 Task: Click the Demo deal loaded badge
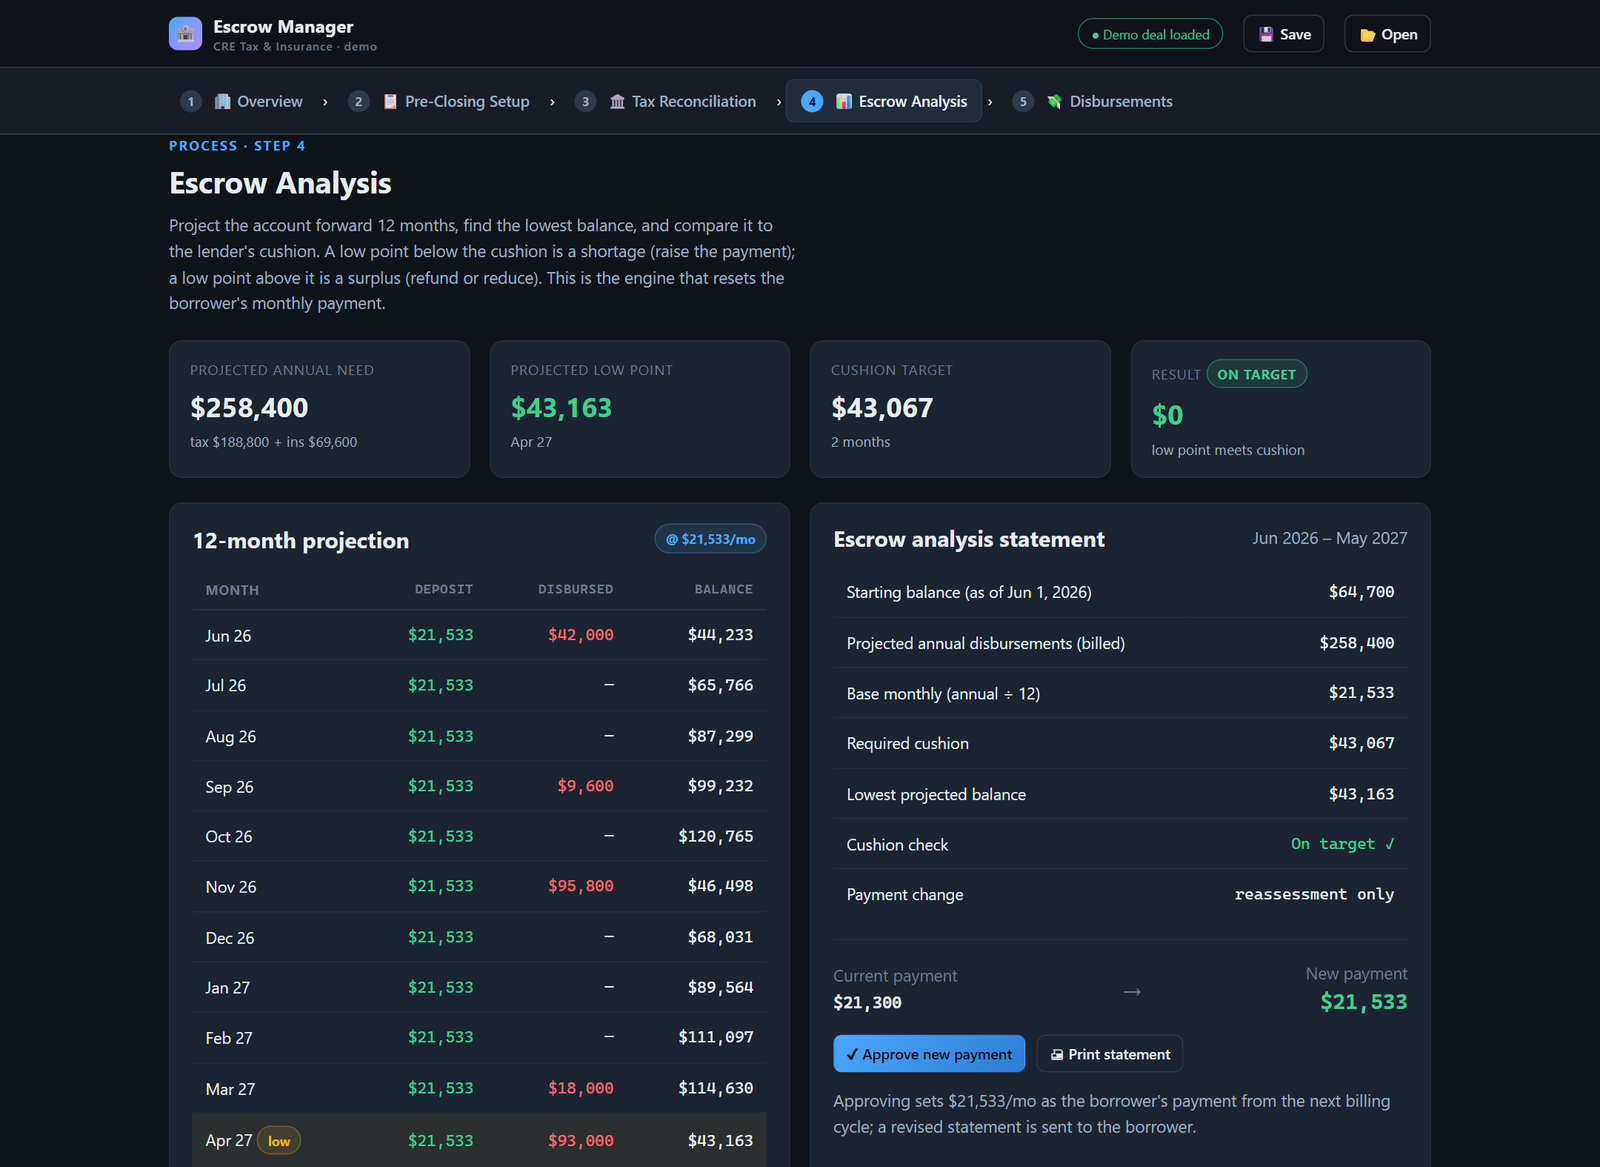coord(1150,34)
